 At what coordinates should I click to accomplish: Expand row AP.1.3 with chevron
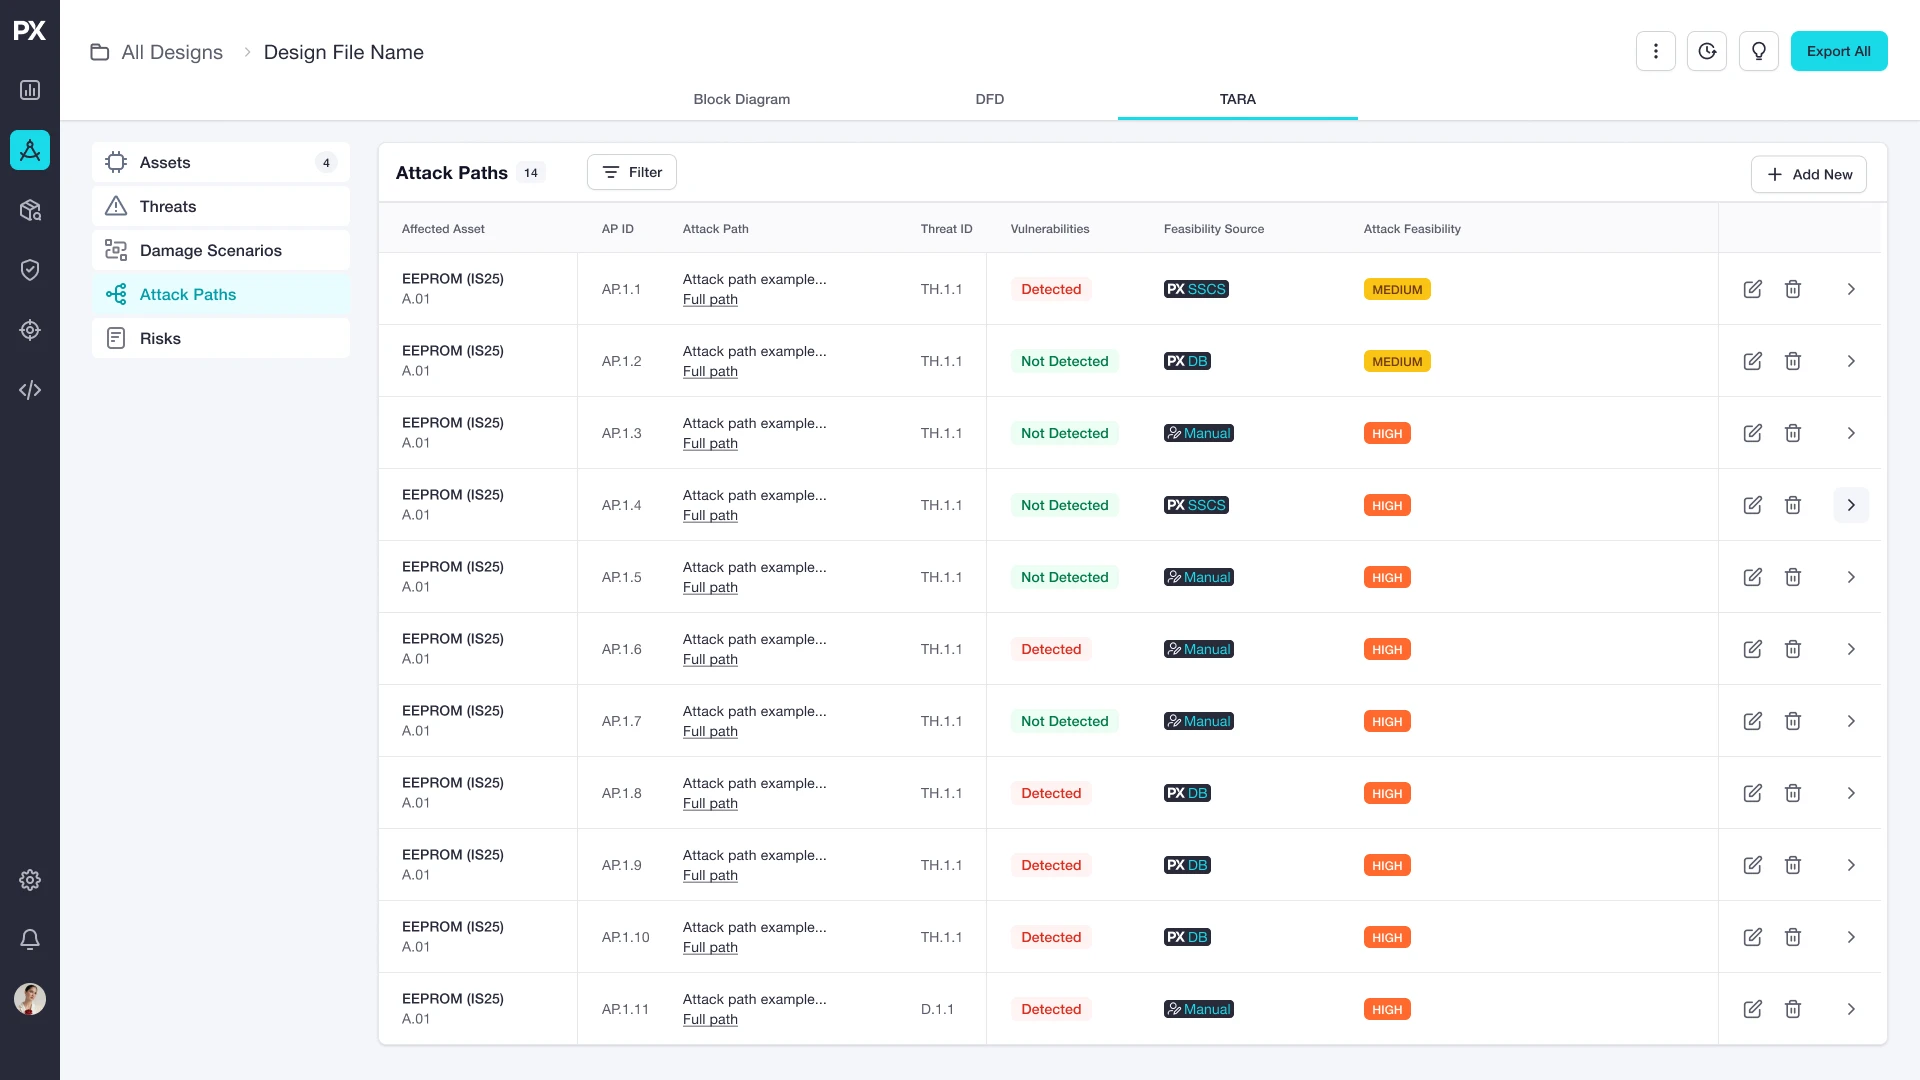(1851, 433)
